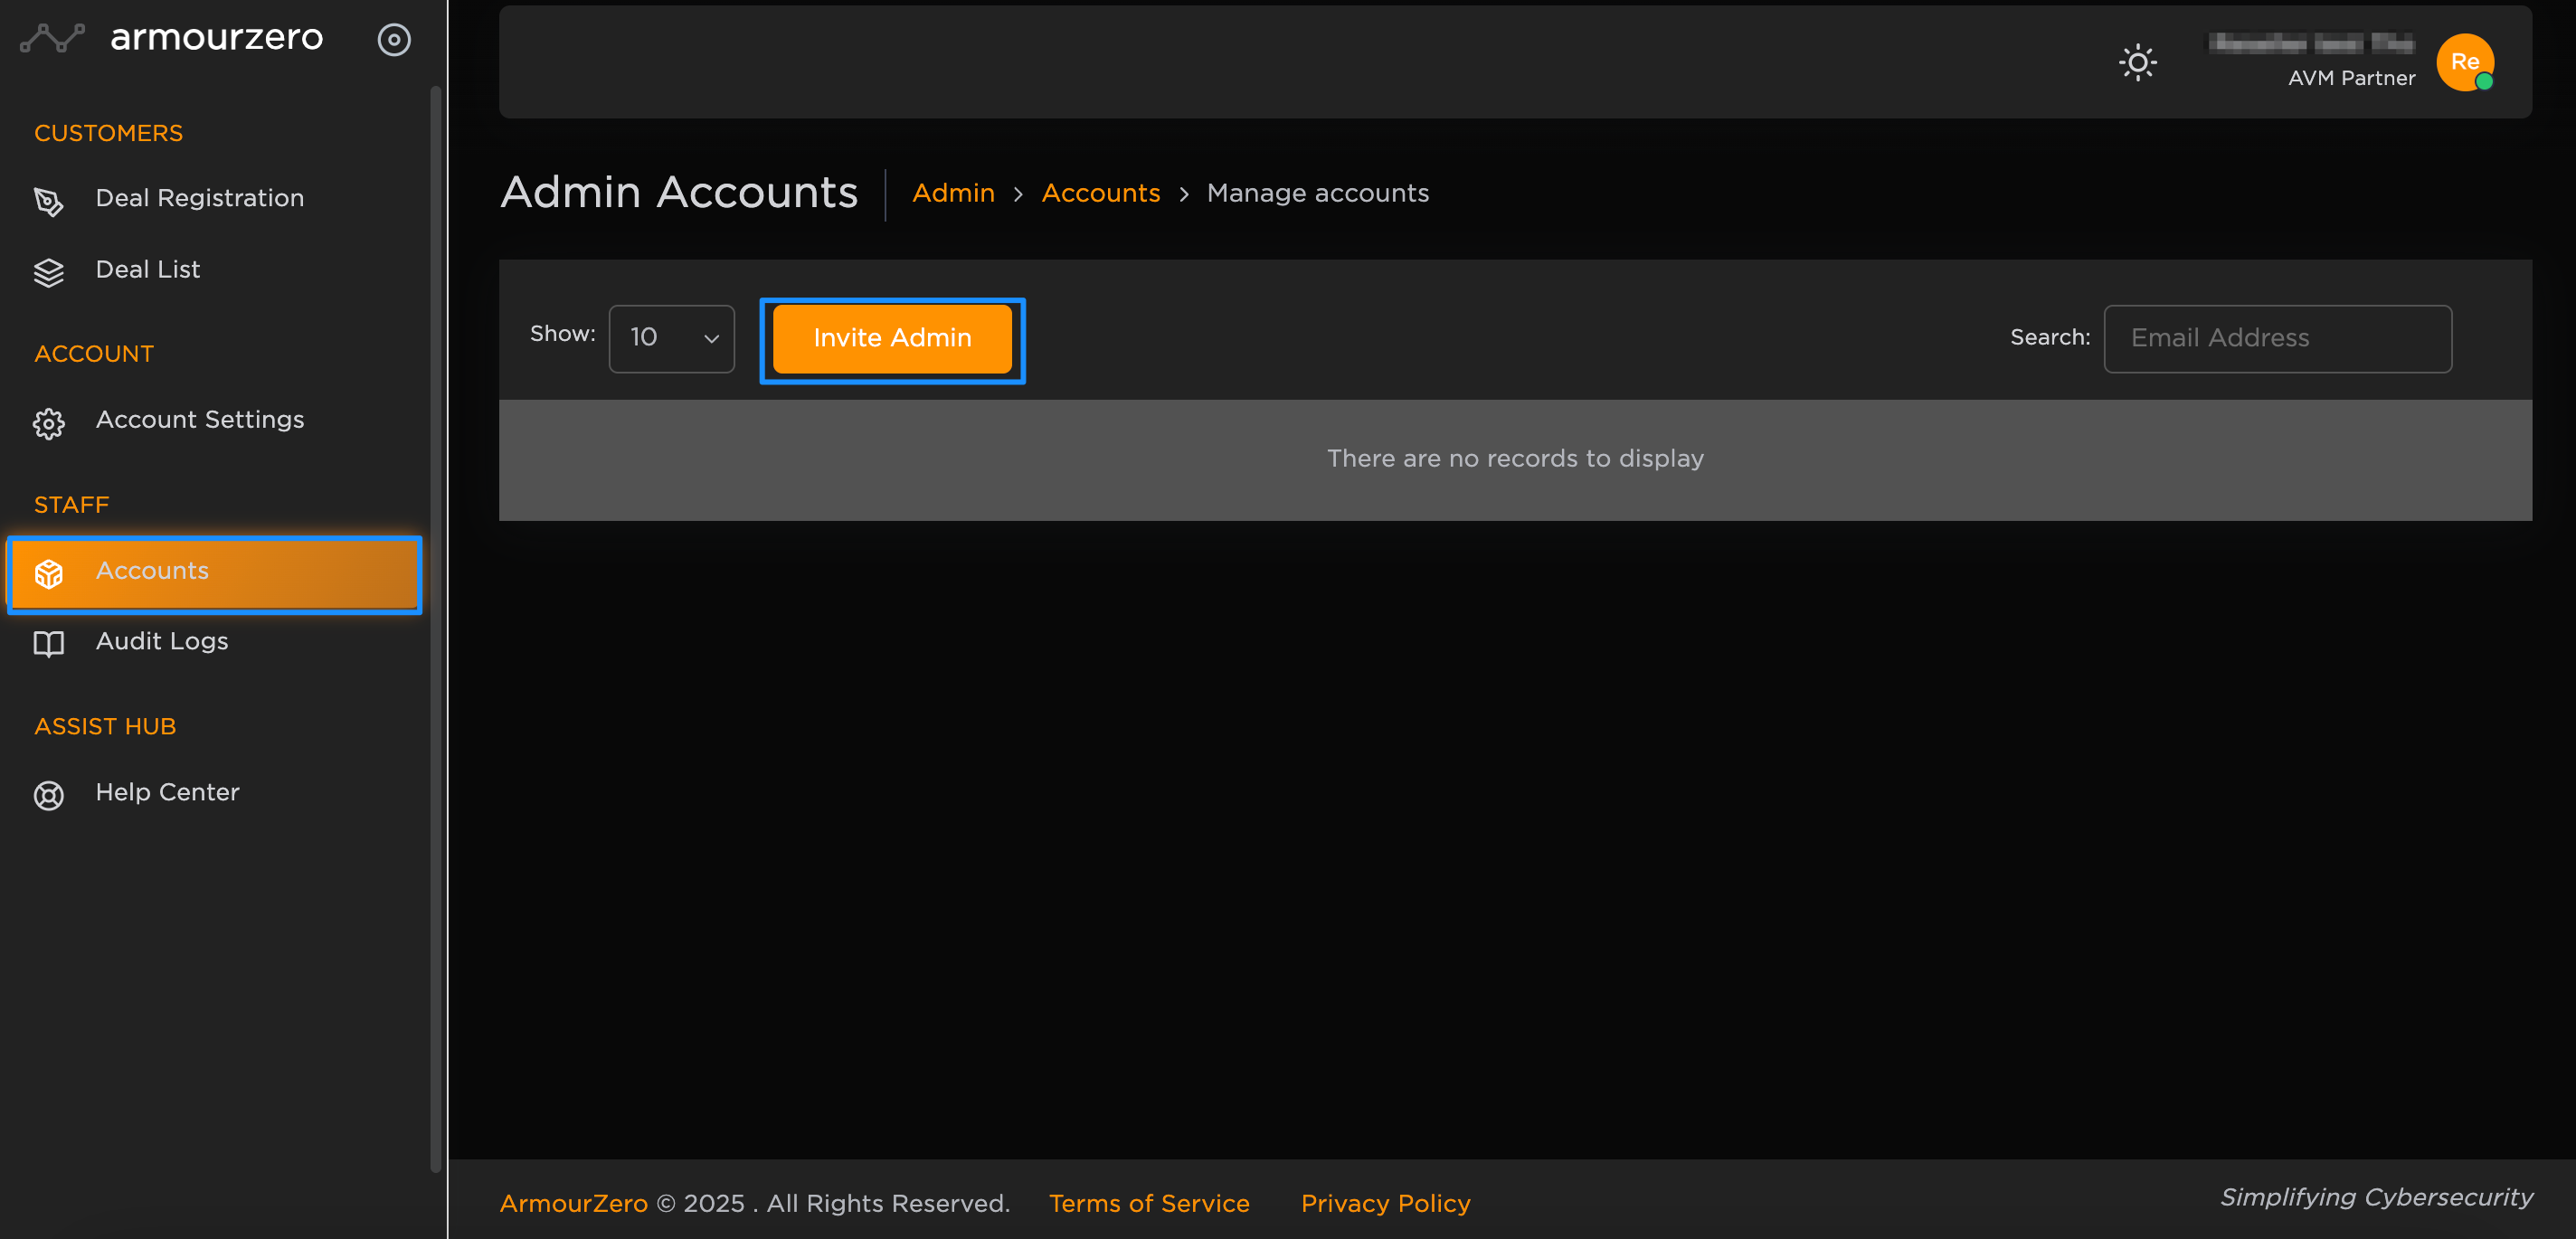Click the Deal List layers icon
This screenshot has height=1239, width=2576.
[x=49, y=272]
